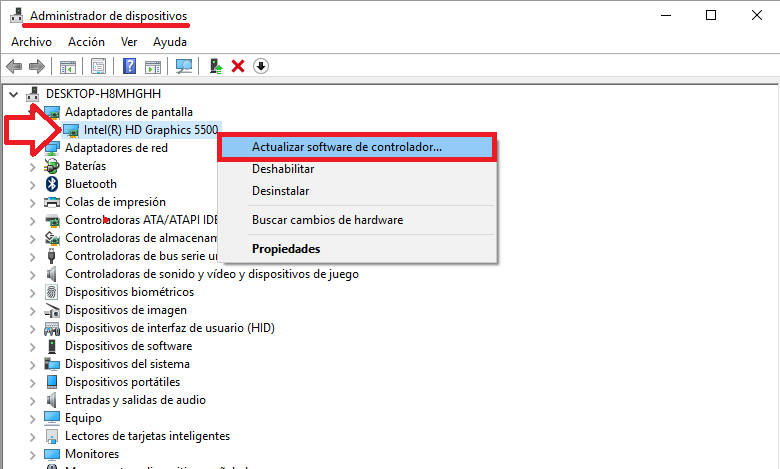Click the biometric devices fingerprint icon
The width and height of the screenshot is (780, 469).
click(51, 292)
